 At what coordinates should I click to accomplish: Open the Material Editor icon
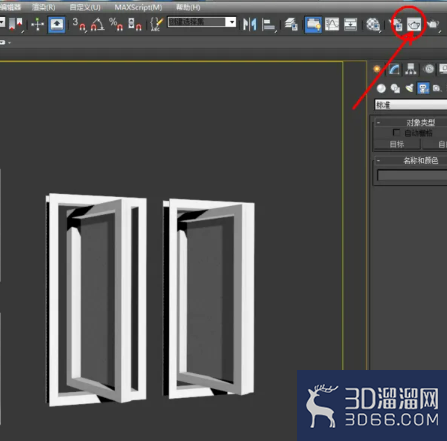pyautogui.click(x=373, y=24)
